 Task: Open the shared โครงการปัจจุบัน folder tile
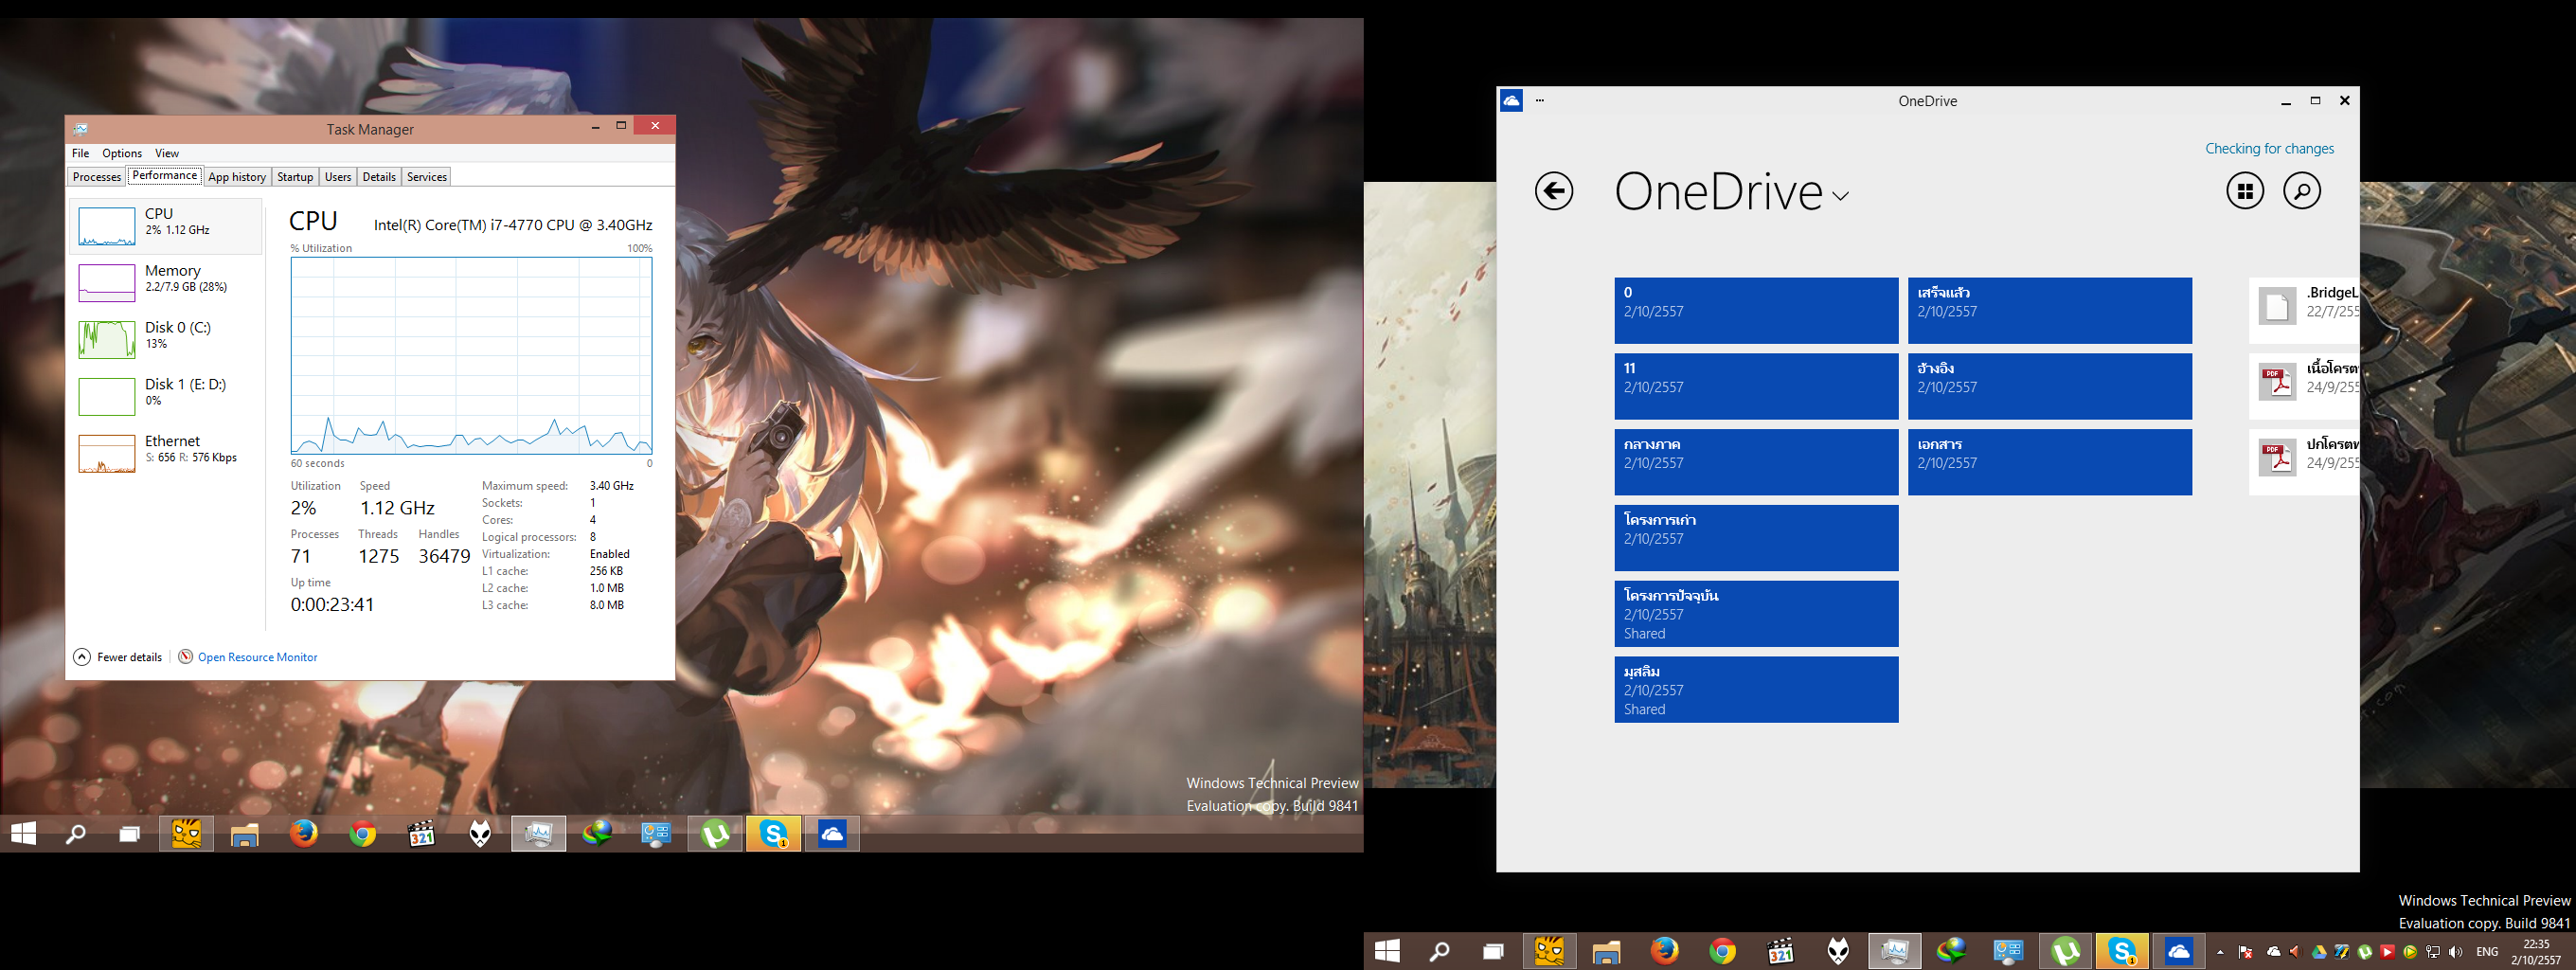[x=1756, y=614]
